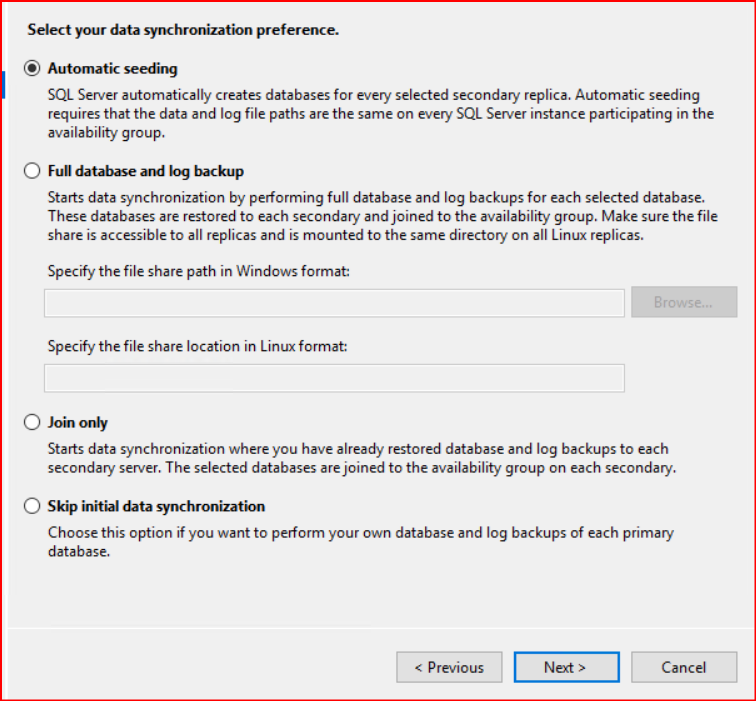Screen dimensions: 756x701
Task: Click the Skip initial data synchronization description
Action: click(x=360, y=542)
